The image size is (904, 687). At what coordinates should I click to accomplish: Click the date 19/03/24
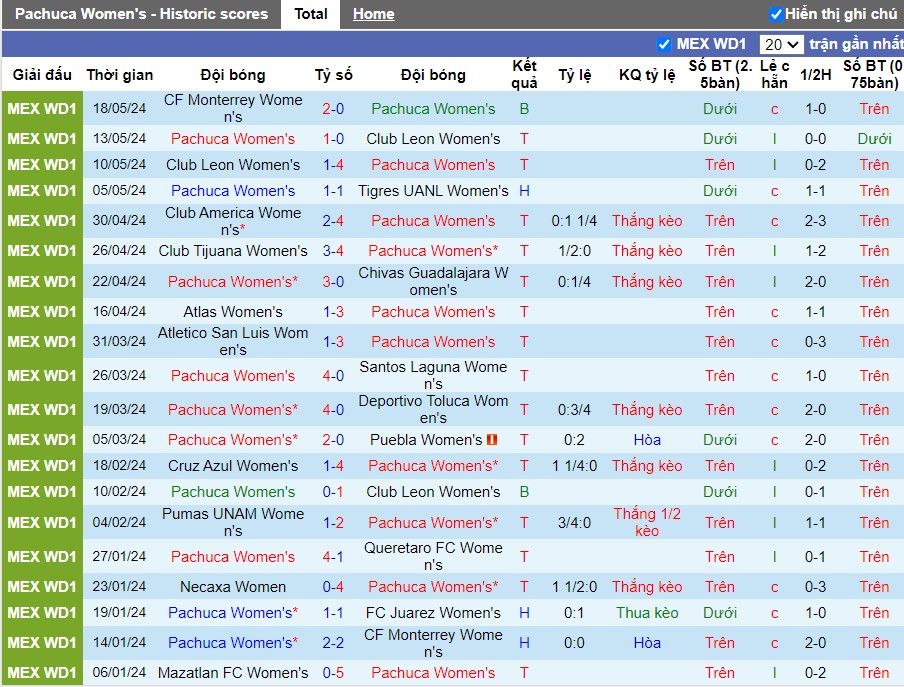(x=119, y=410)
